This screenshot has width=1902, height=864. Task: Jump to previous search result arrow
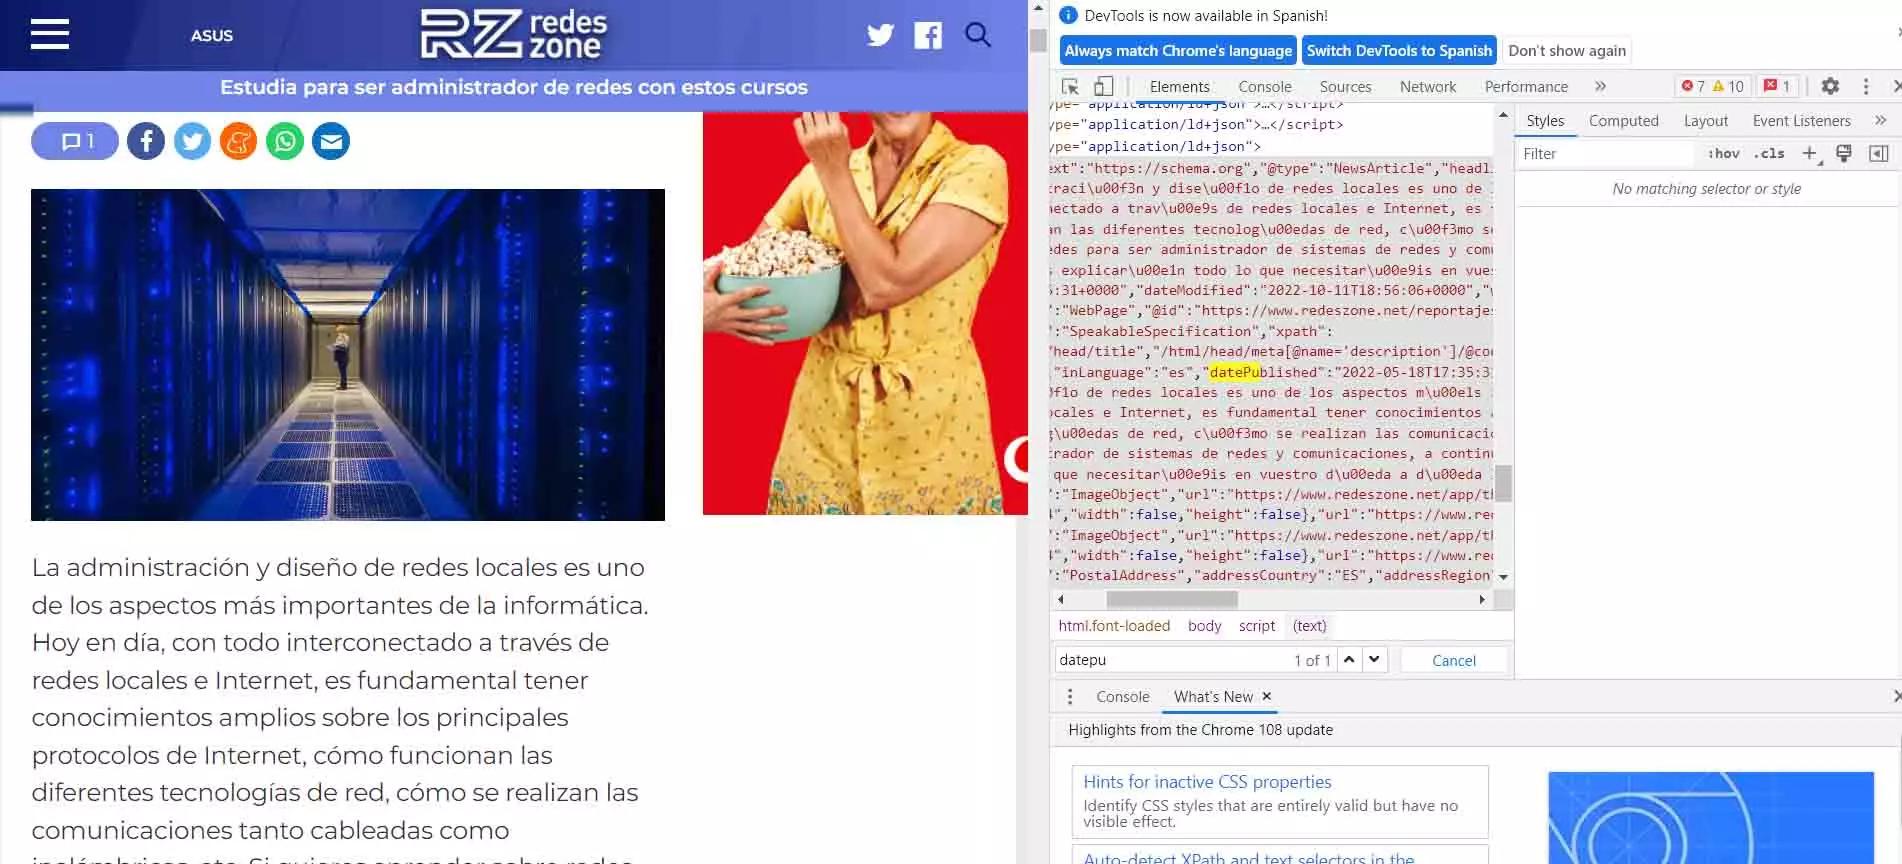1349,659
